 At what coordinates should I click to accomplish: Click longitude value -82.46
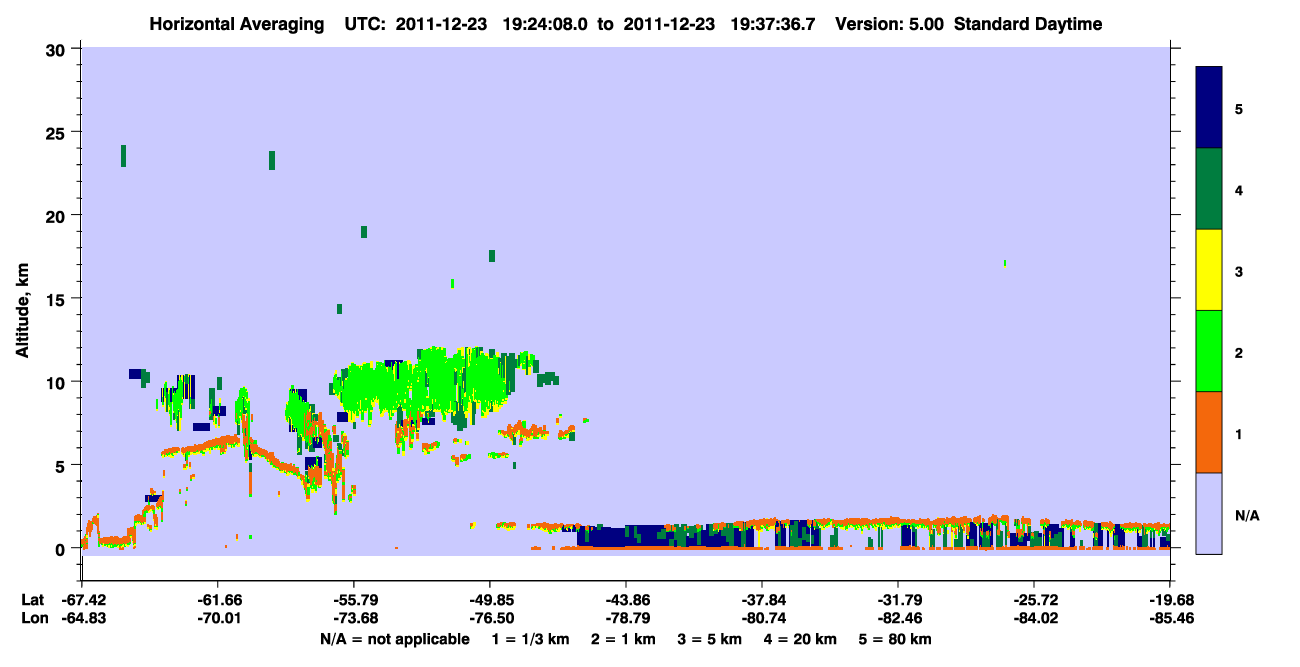[x=898, y=618]
